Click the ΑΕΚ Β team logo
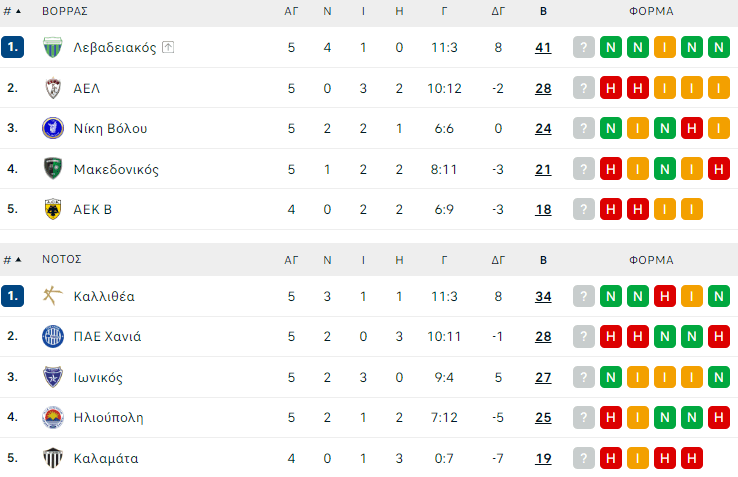 tap(53, 209)
